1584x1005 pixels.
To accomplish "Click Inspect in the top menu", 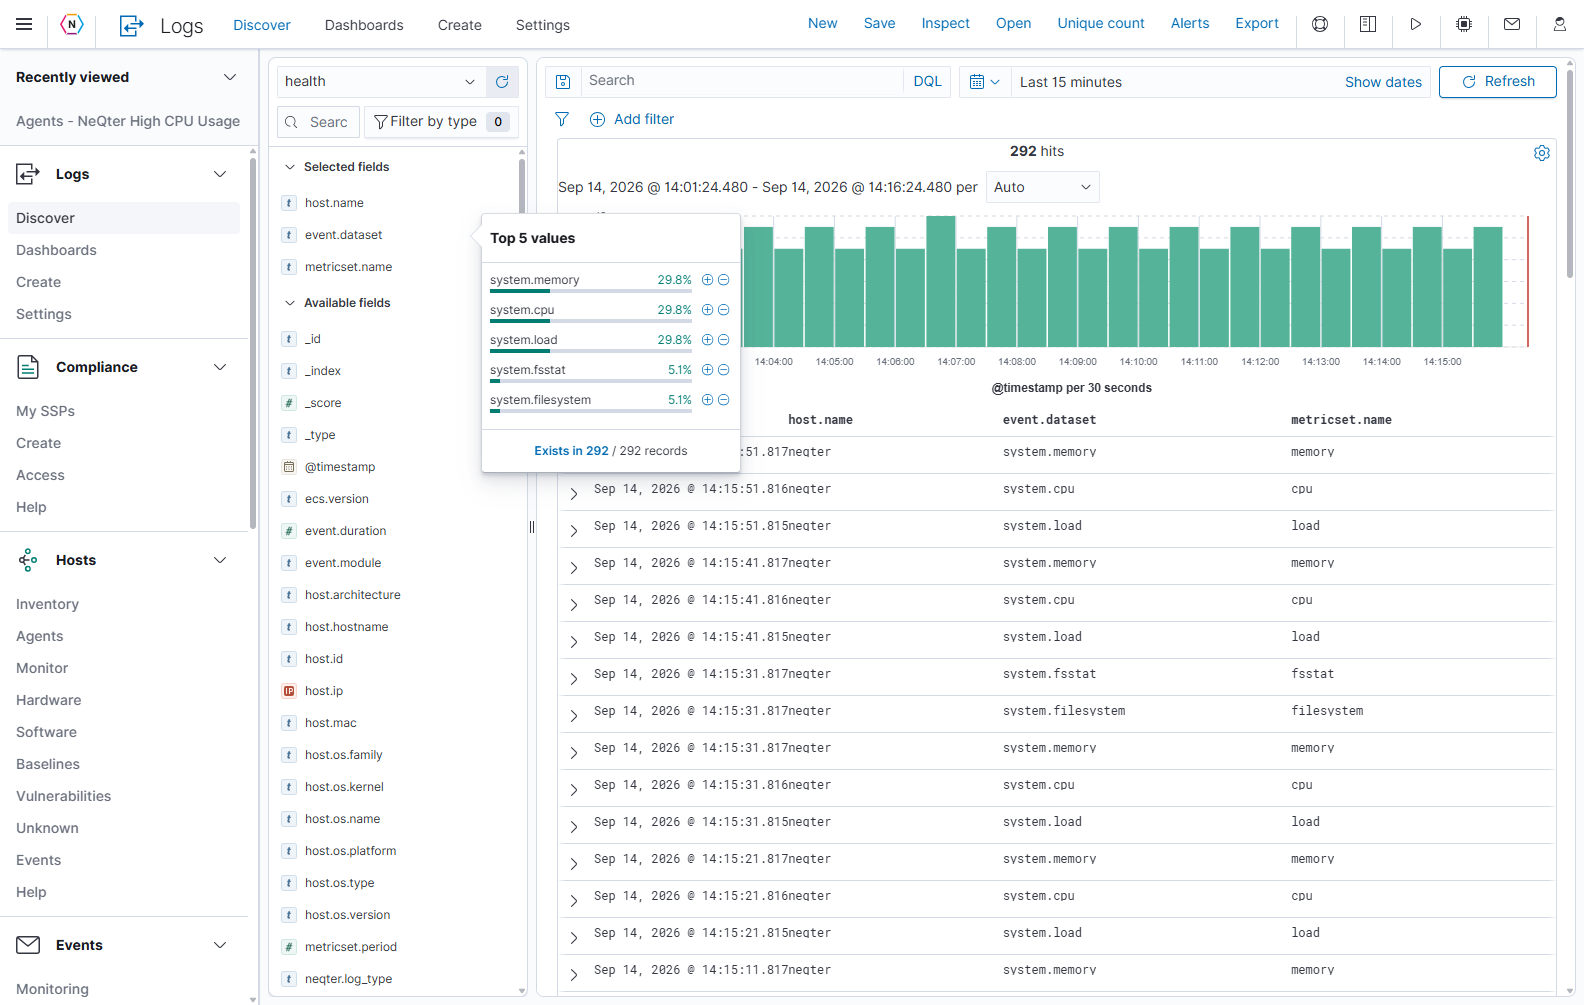I will (945, 23).
